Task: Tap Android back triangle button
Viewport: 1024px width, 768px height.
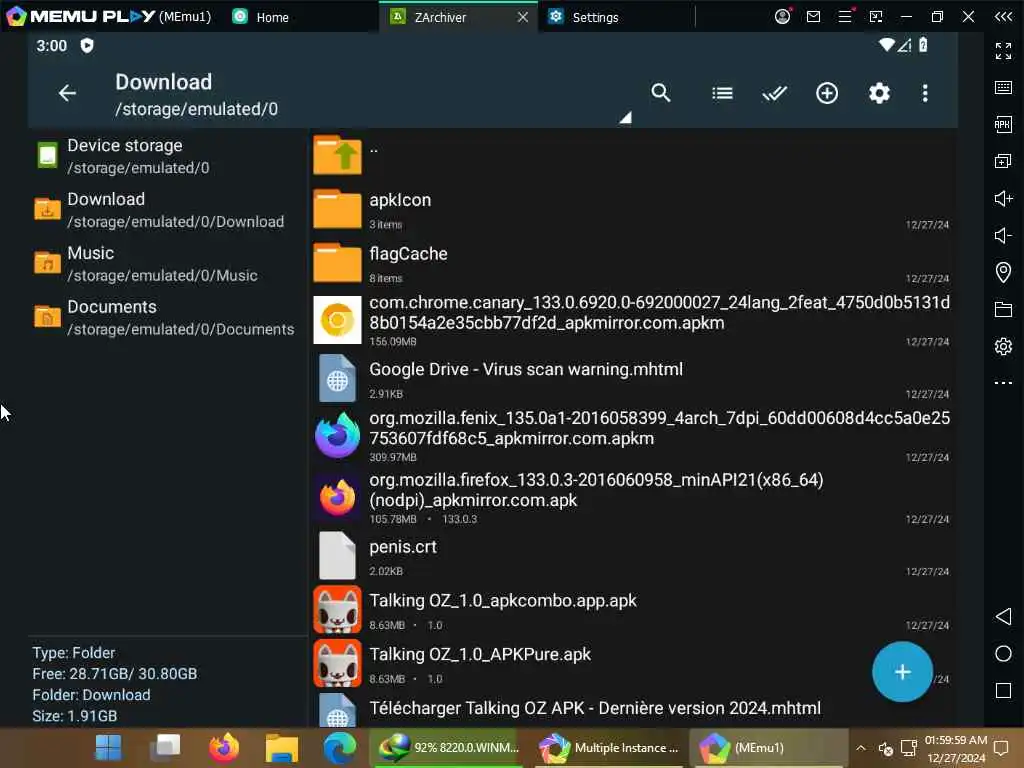Action: [x=1003, y=616]
